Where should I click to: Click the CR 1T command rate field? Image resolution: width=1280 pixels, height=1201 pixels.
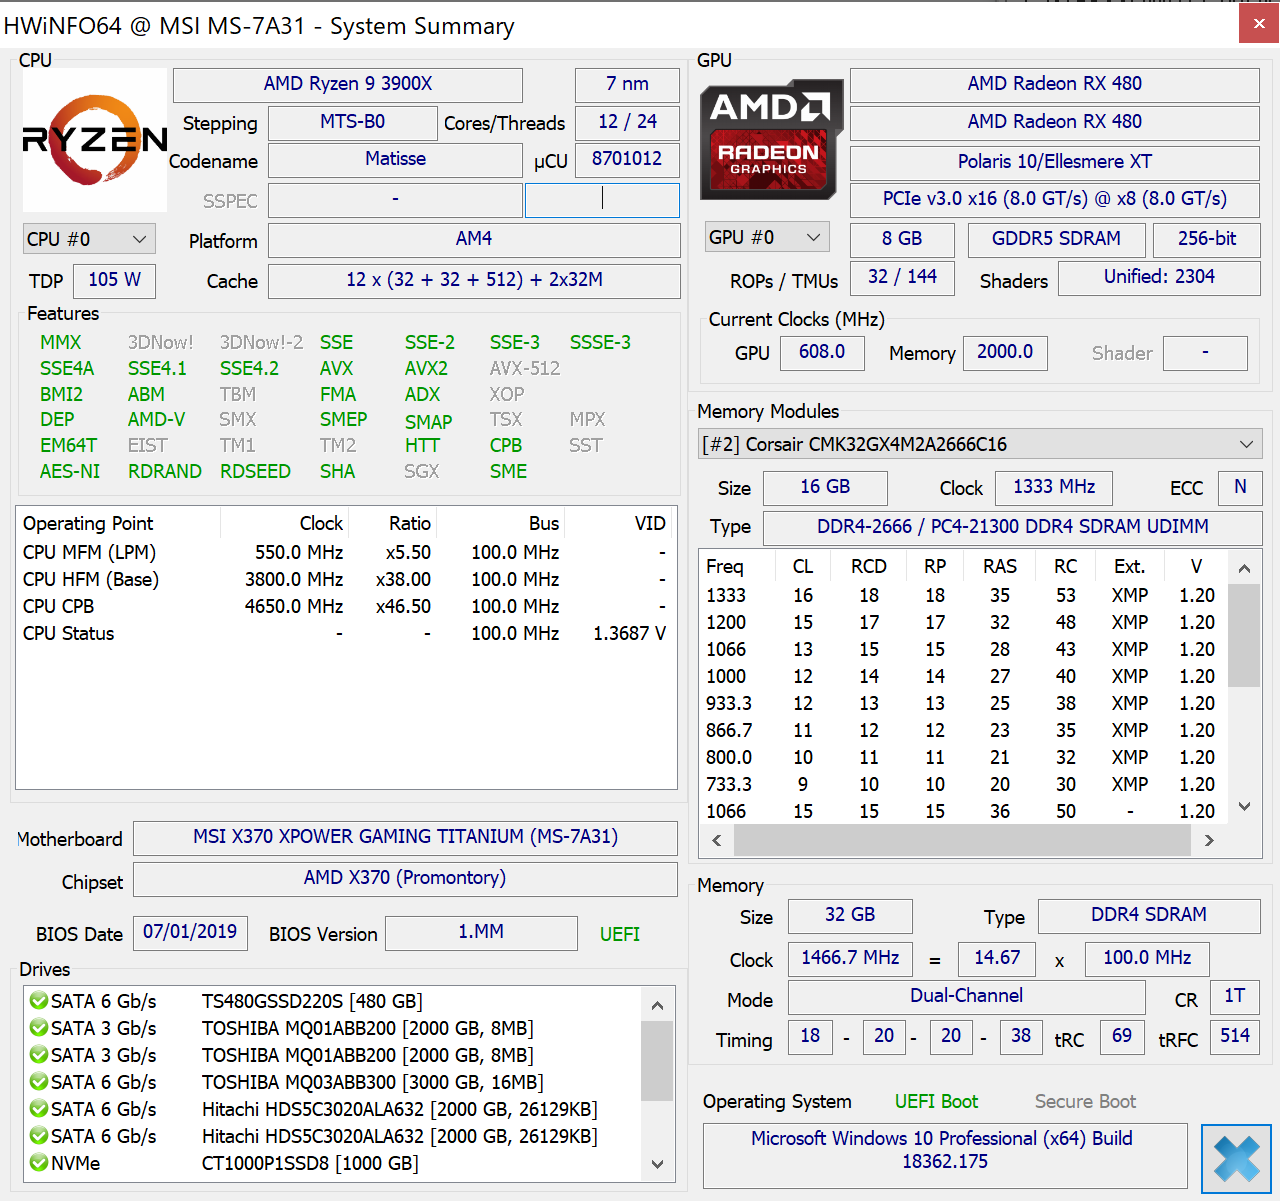1235,997
